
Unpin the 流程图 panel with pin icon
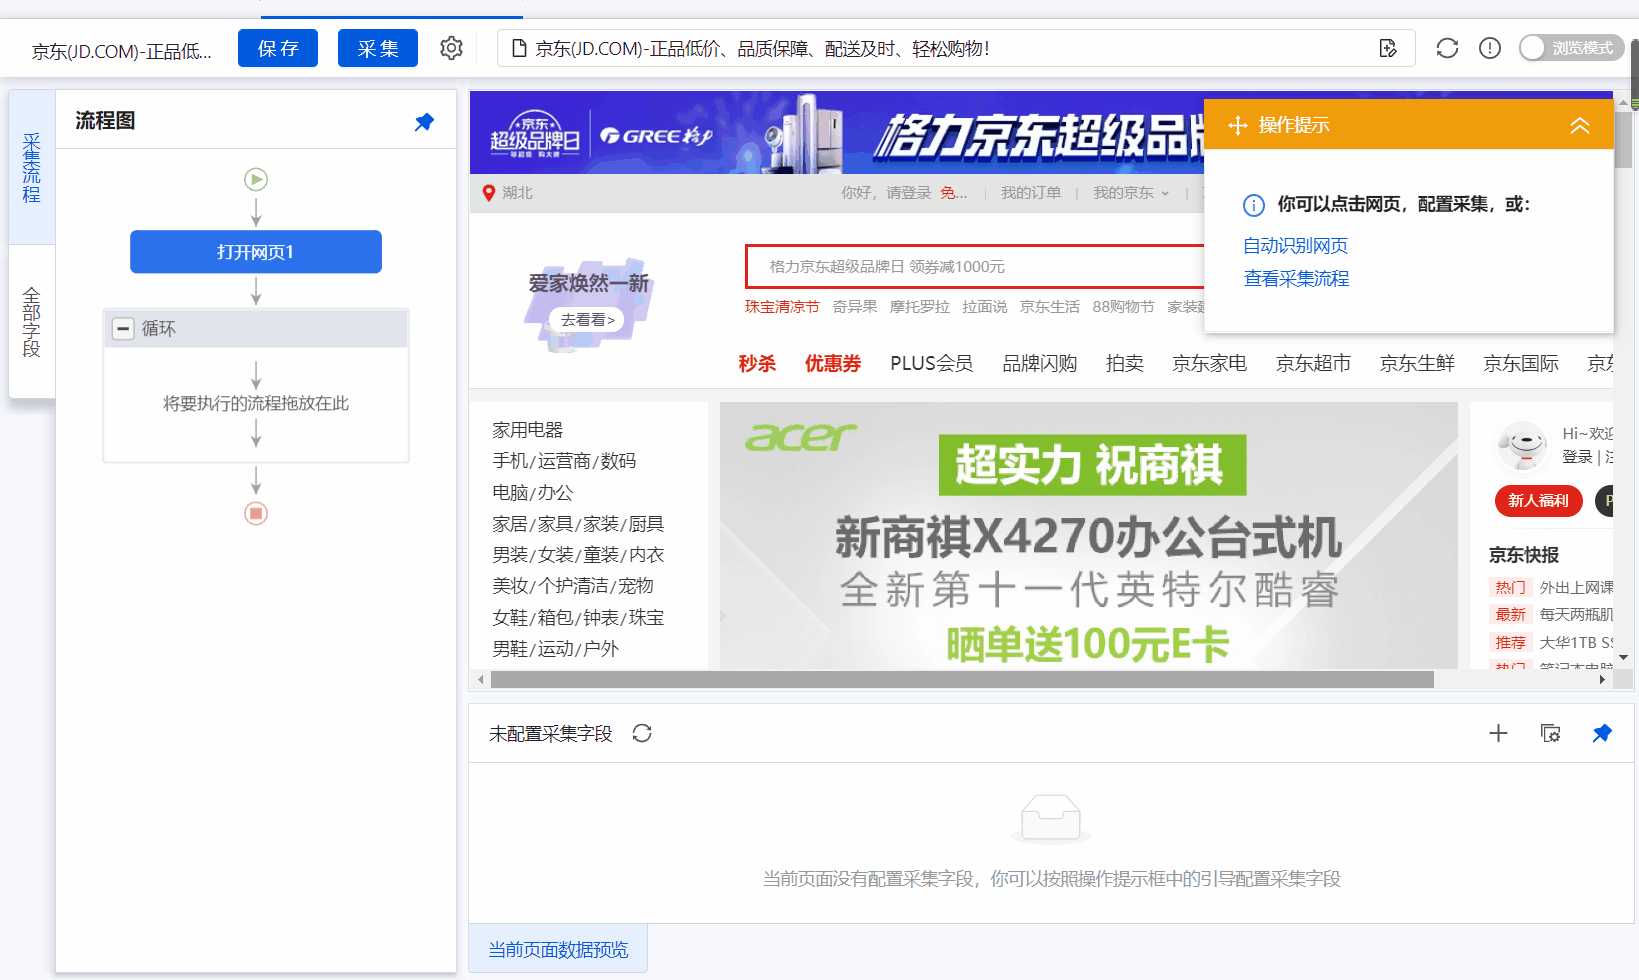425,122
